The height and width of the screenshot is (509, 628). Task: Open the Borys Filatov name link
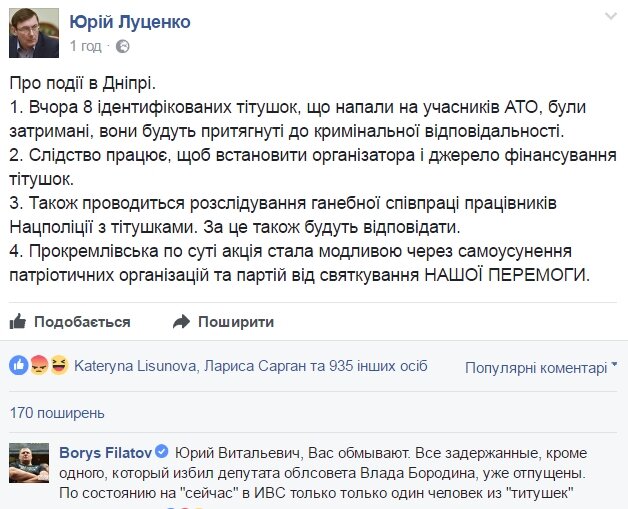(106, 453)
